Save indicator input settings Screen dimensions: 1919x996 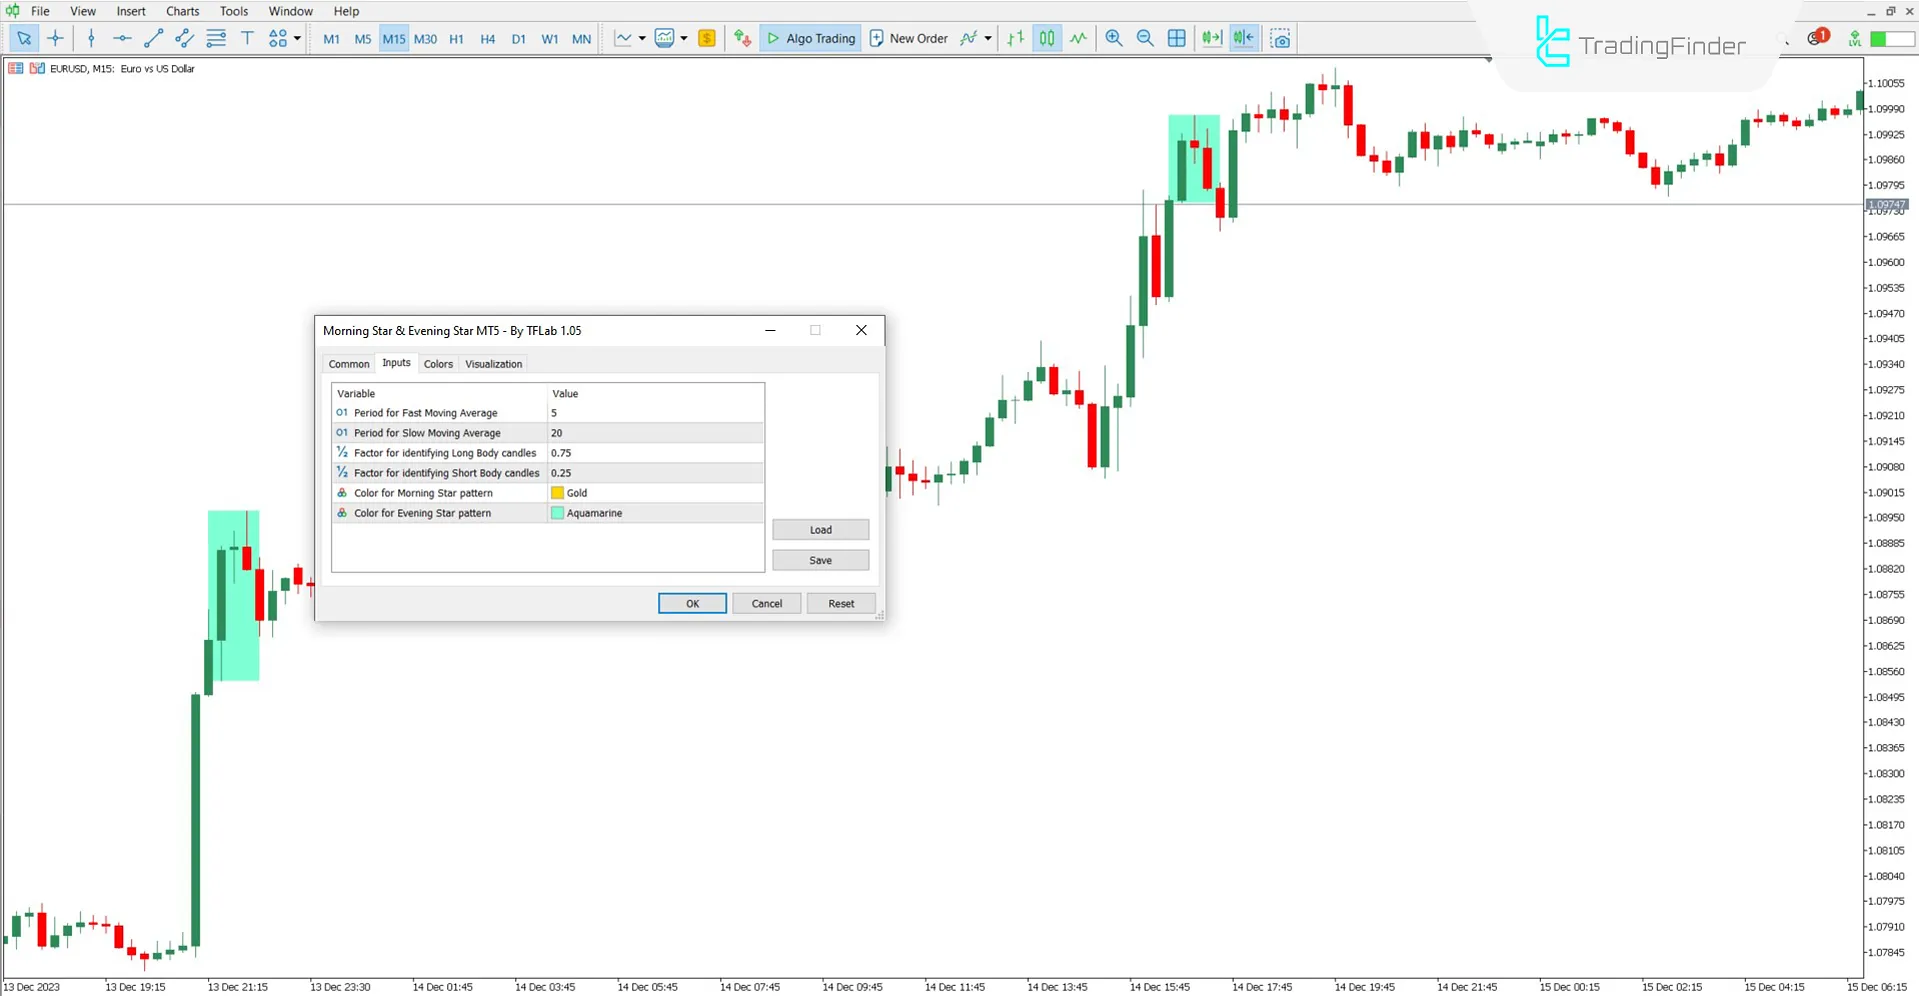click(819, 559)
